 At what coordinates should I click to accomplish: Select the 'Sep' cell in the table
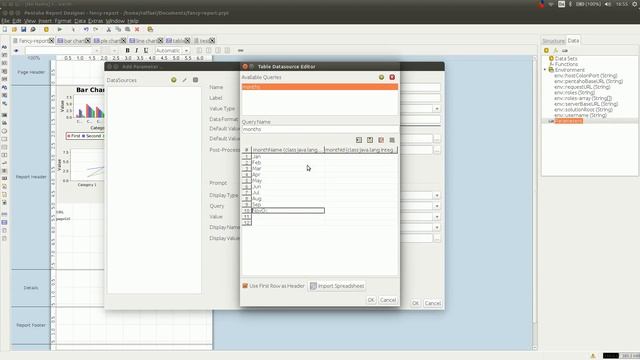pos(288,204)
